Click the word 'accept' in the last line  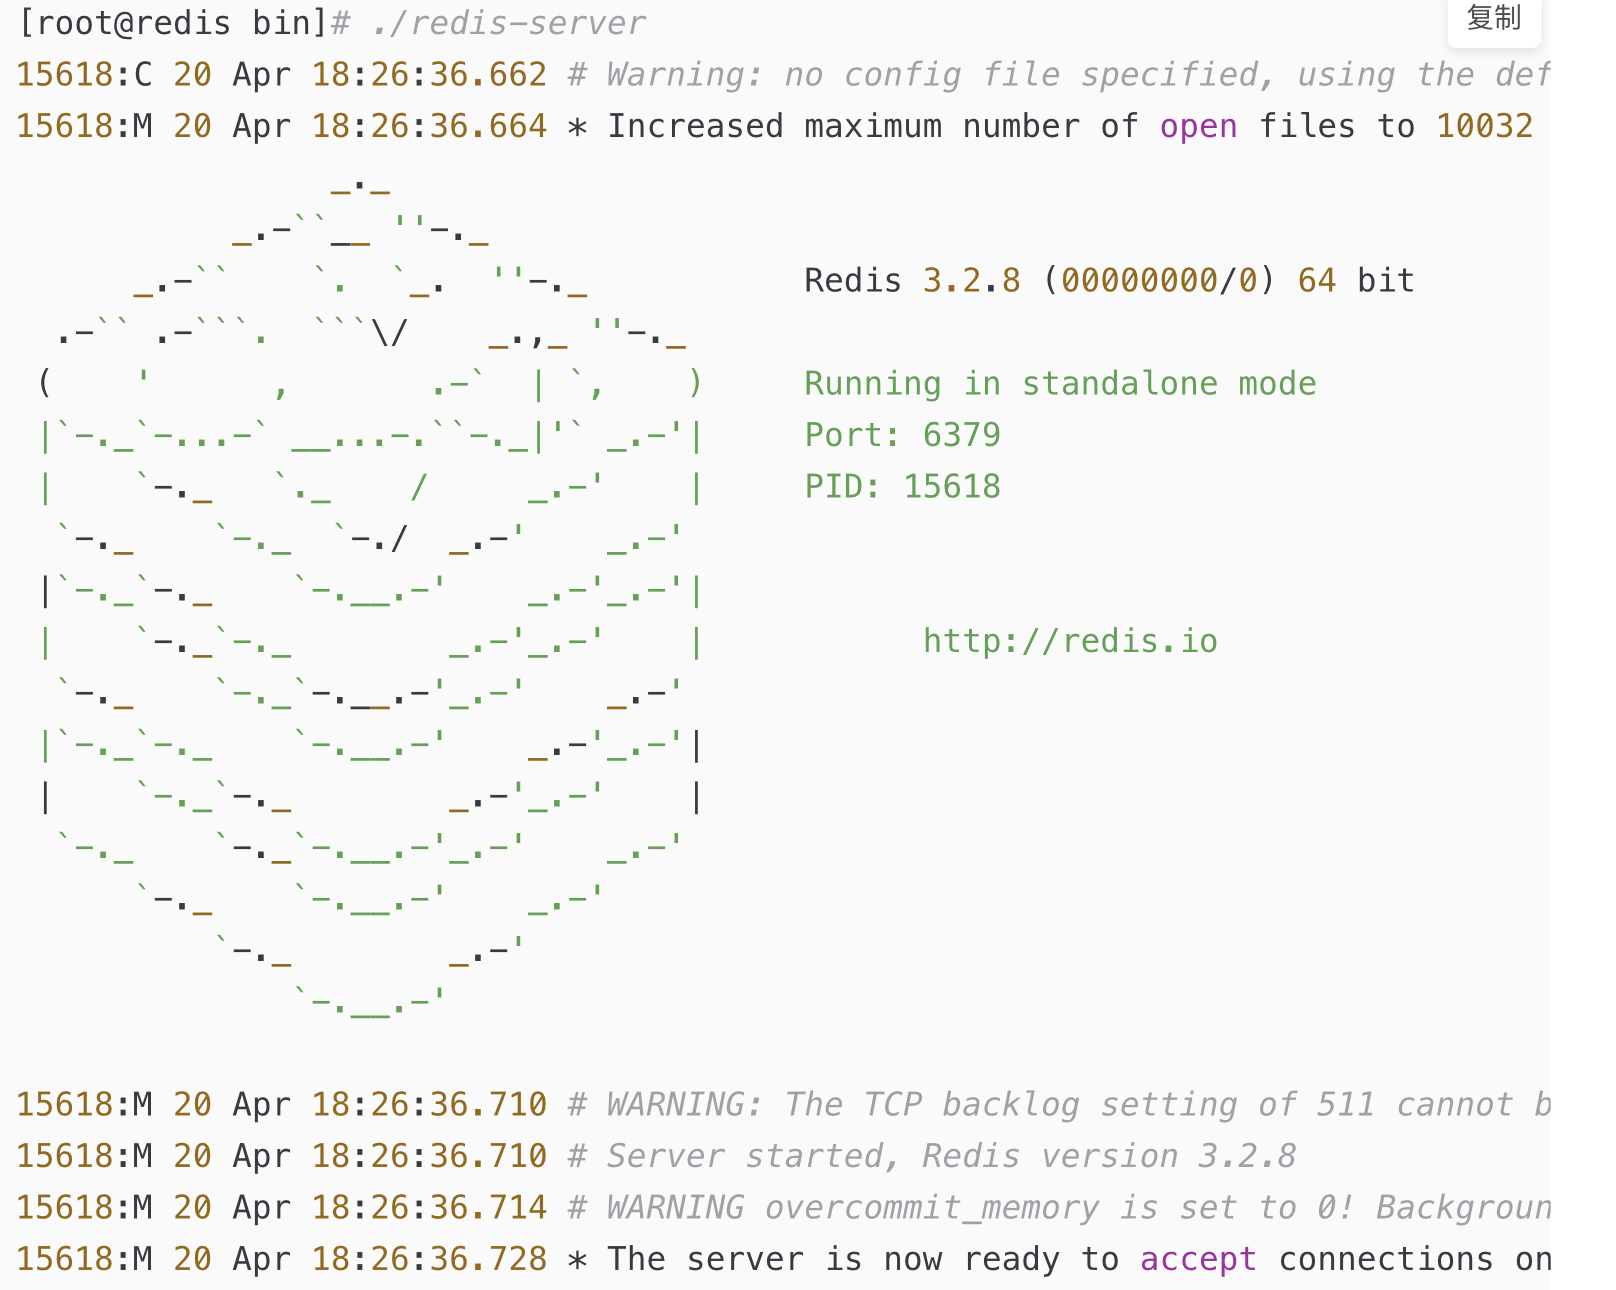(1198, 1259)
